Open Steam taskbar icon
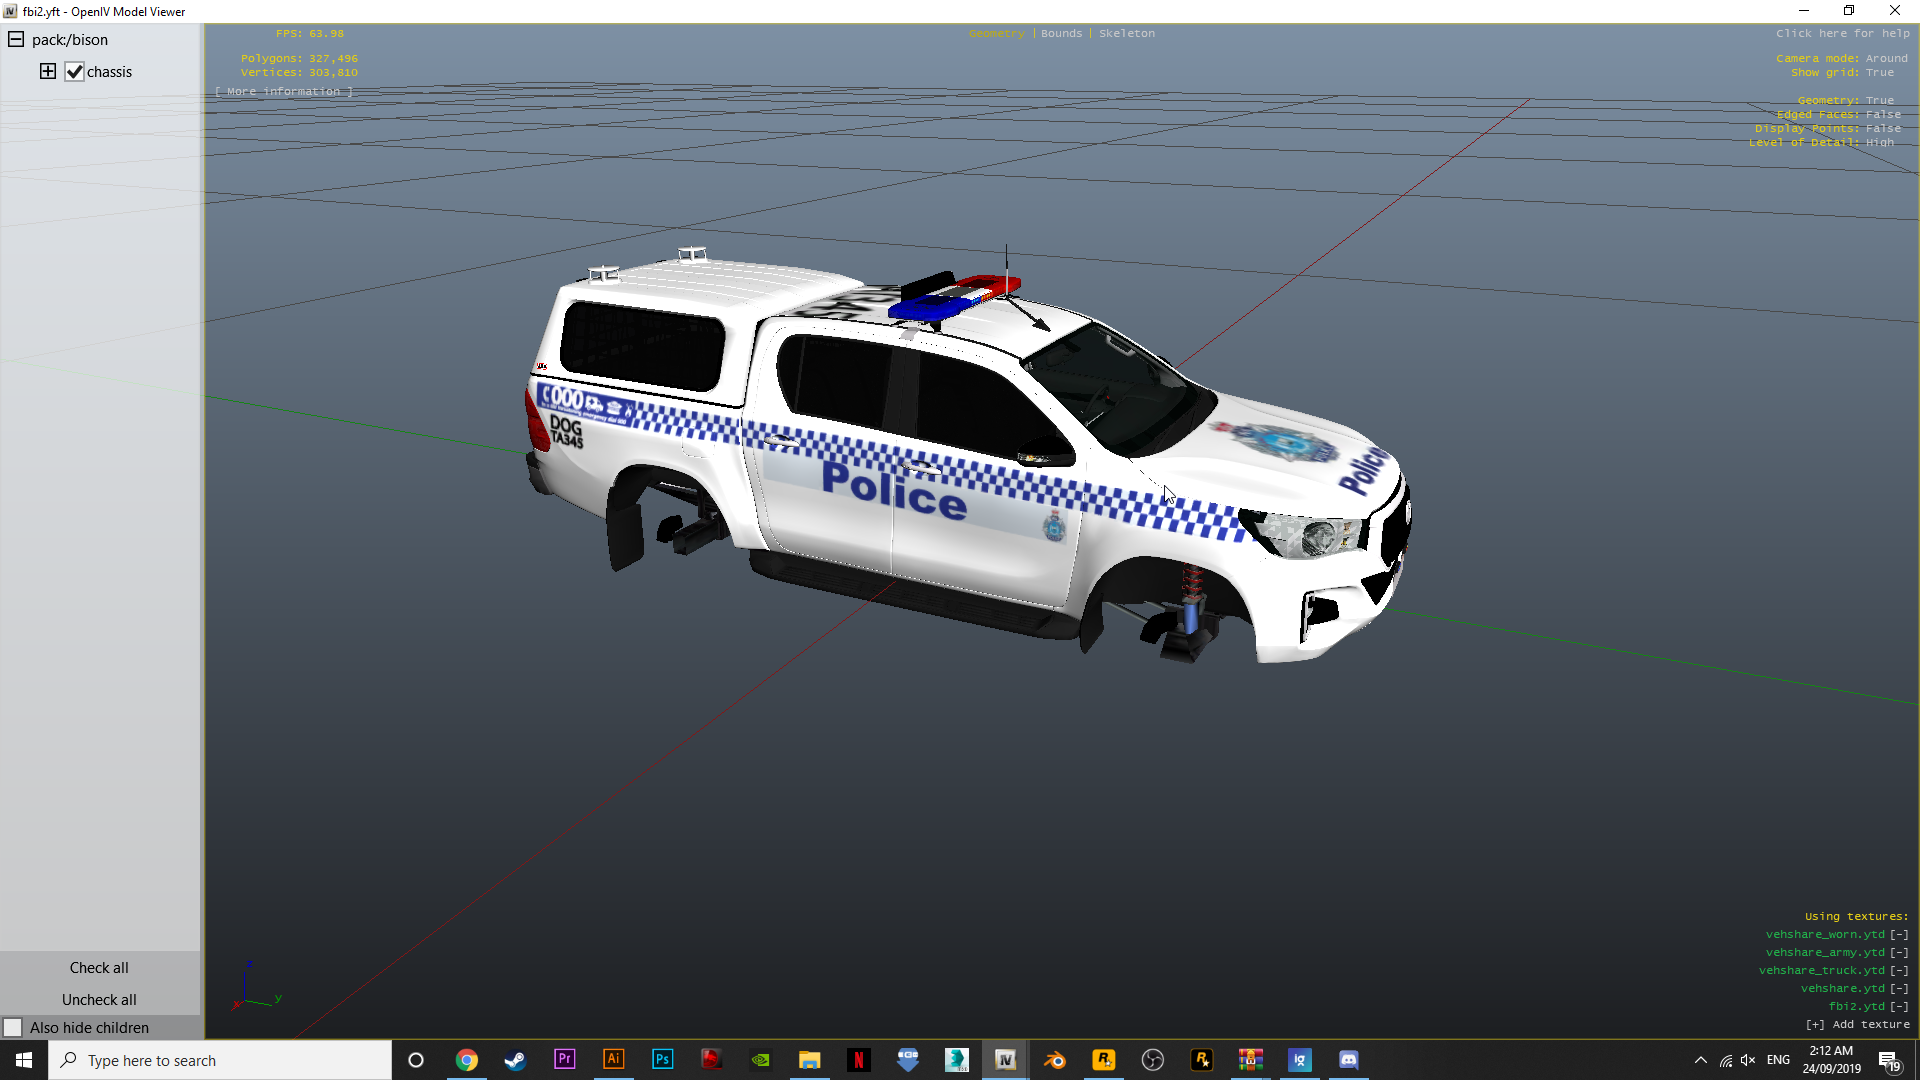This screenshot has height=1080, width=1920. (x=515, y=1060)
